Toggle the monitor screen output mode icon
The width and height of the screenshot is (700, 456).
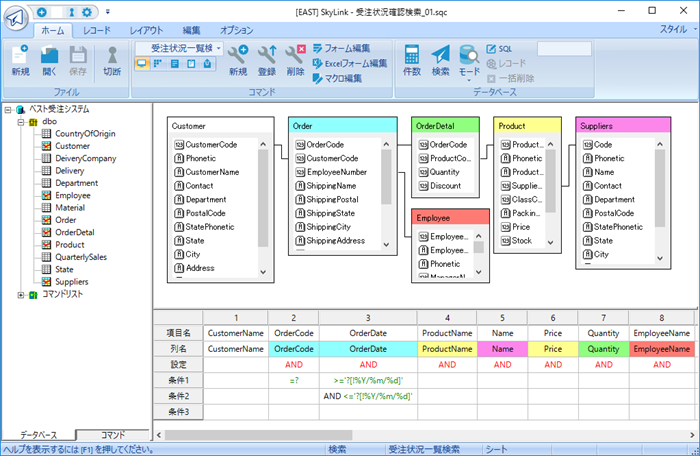tap(142, 64)
